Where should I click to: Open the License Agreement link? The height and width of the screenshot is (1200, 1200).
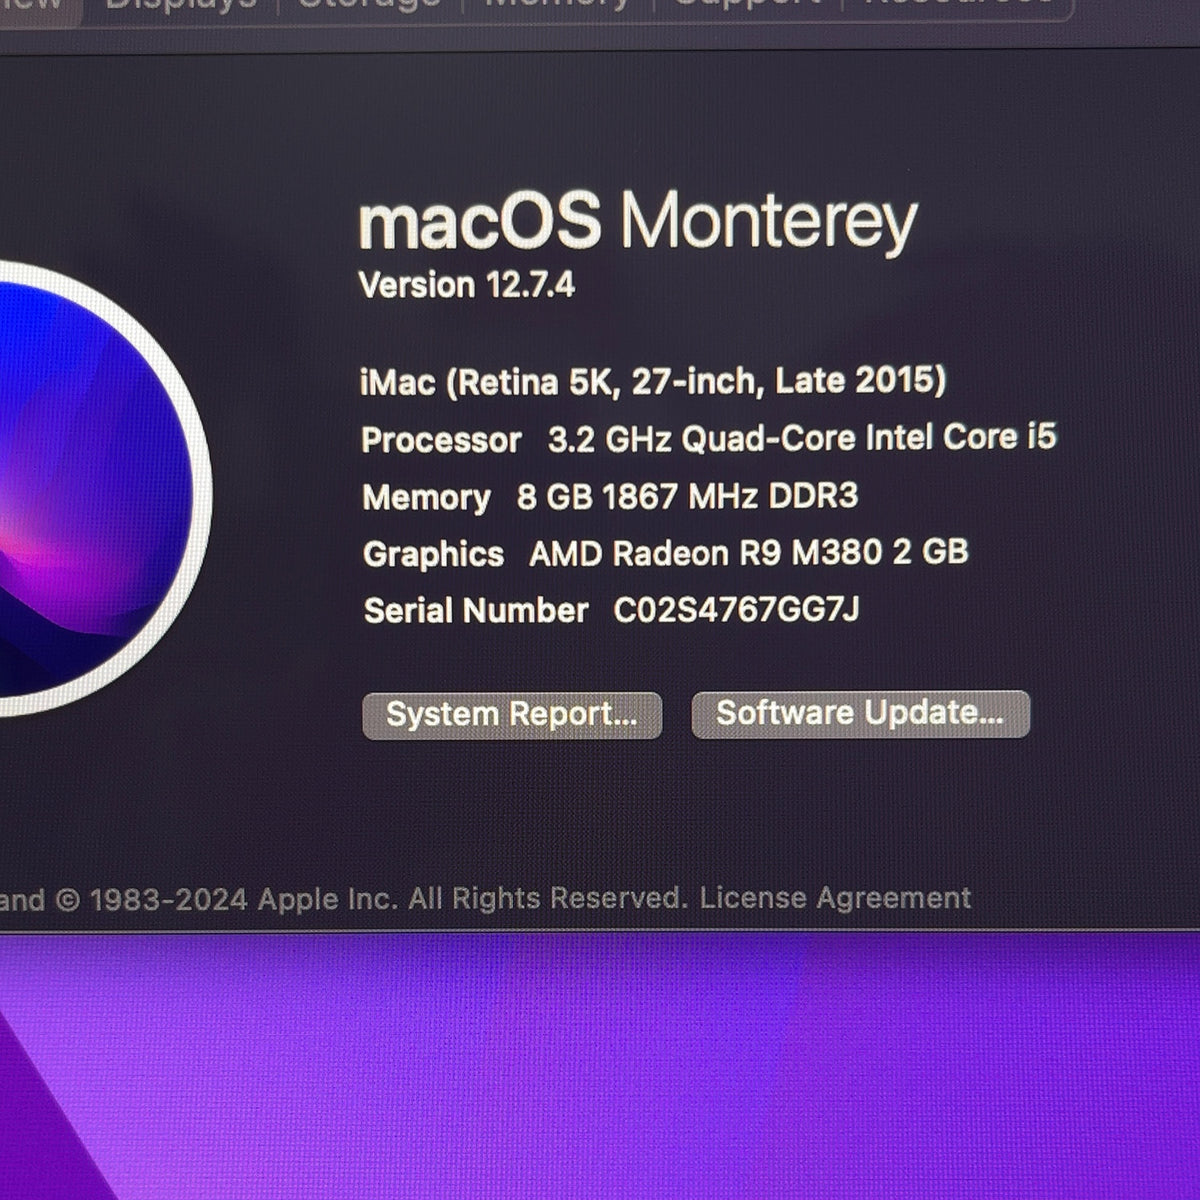click(x=835, y=898)
